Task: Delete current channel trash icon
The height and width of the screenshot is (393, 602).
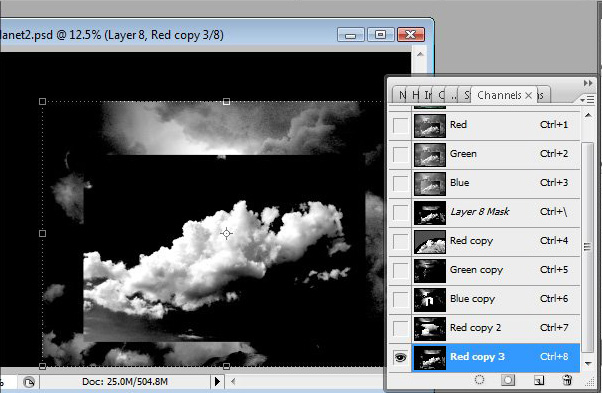Action: [567, 380]
